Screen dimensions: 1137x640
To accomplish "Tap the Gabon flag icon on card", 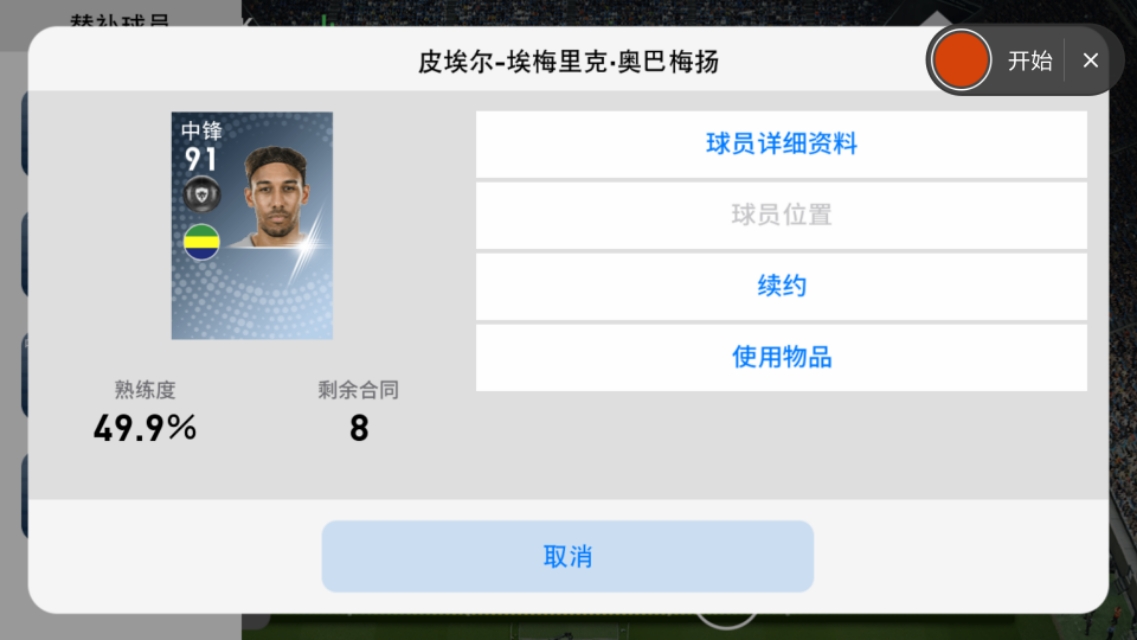I will 202,242.
